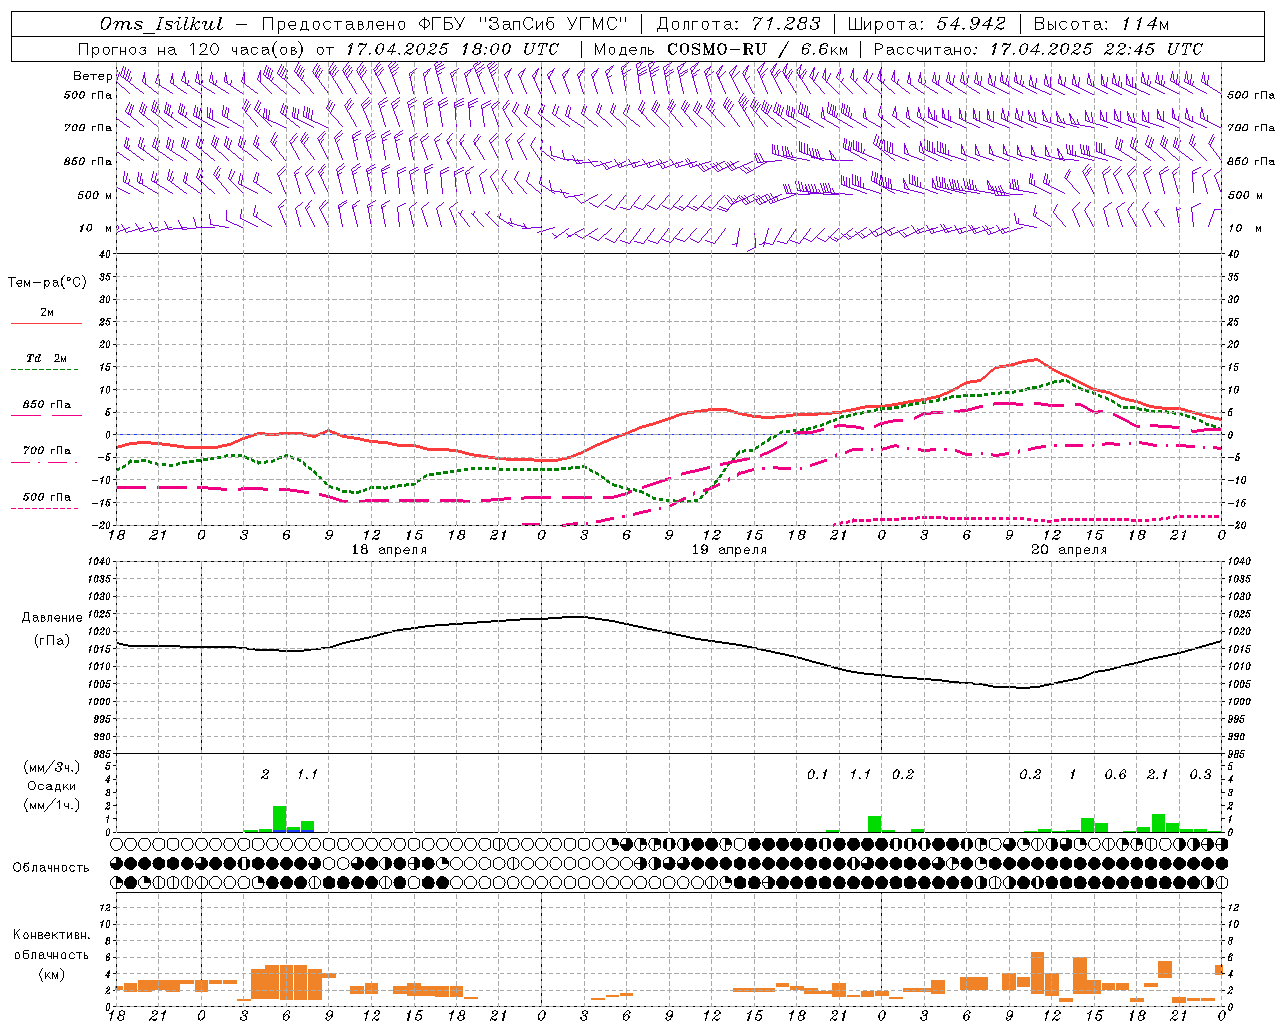Click the 19 апреля date label

click(729, 550)
